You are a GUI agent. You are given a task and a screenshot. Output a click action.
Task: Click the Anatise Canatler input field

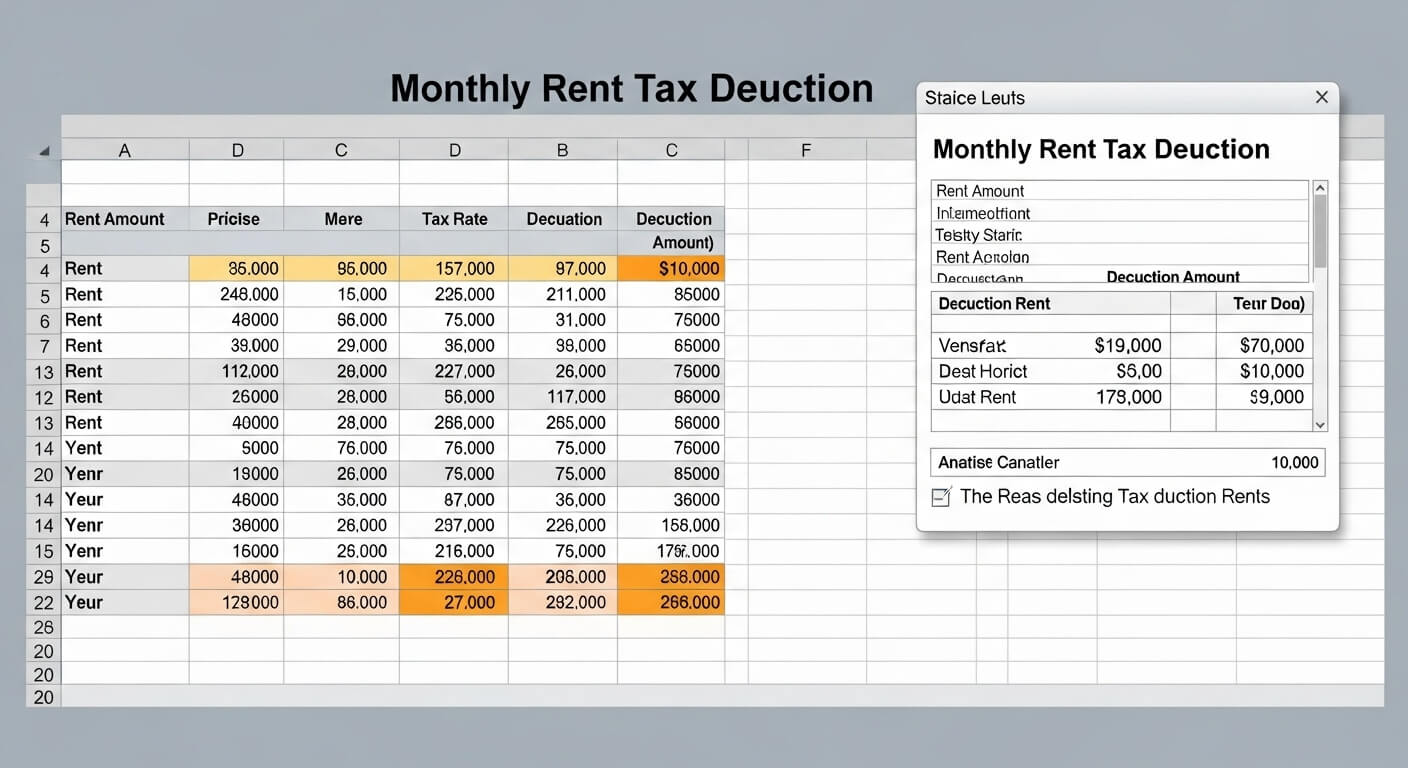pos(1128,462)
